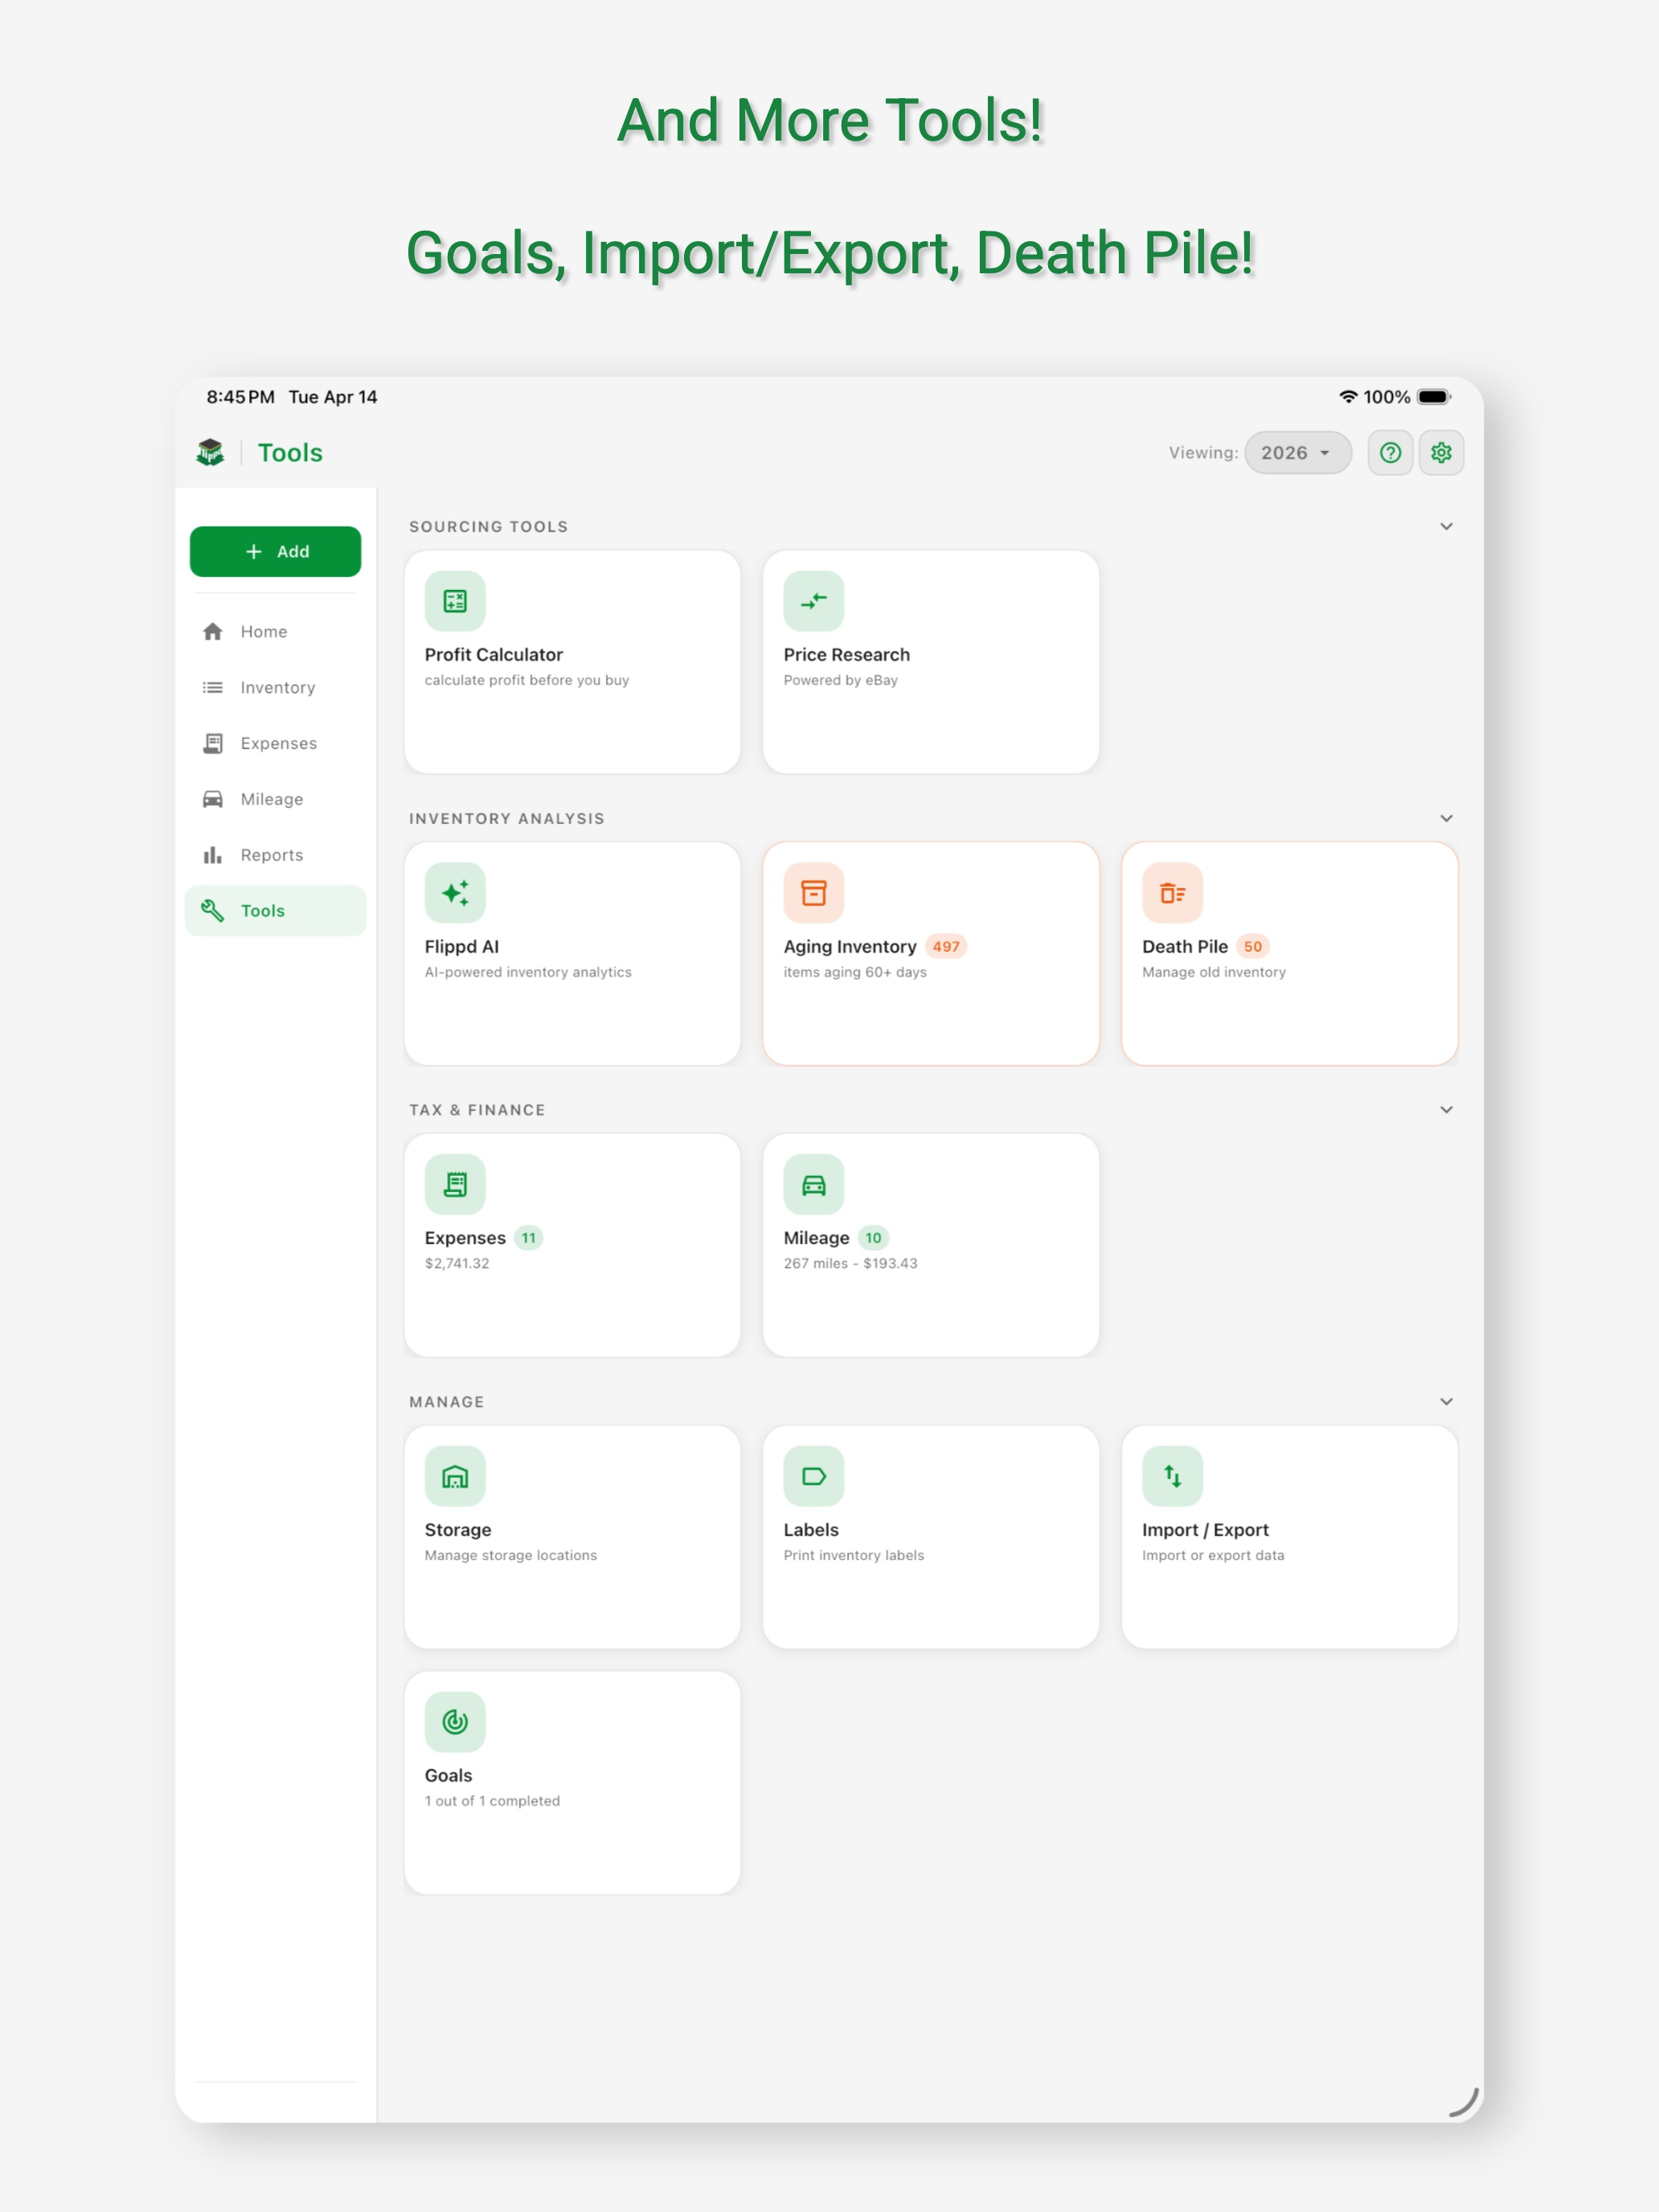This screenshot has width=1659, height=2212.
Task: Click 'items aging 60+ days' text
Action: point(855,972)
